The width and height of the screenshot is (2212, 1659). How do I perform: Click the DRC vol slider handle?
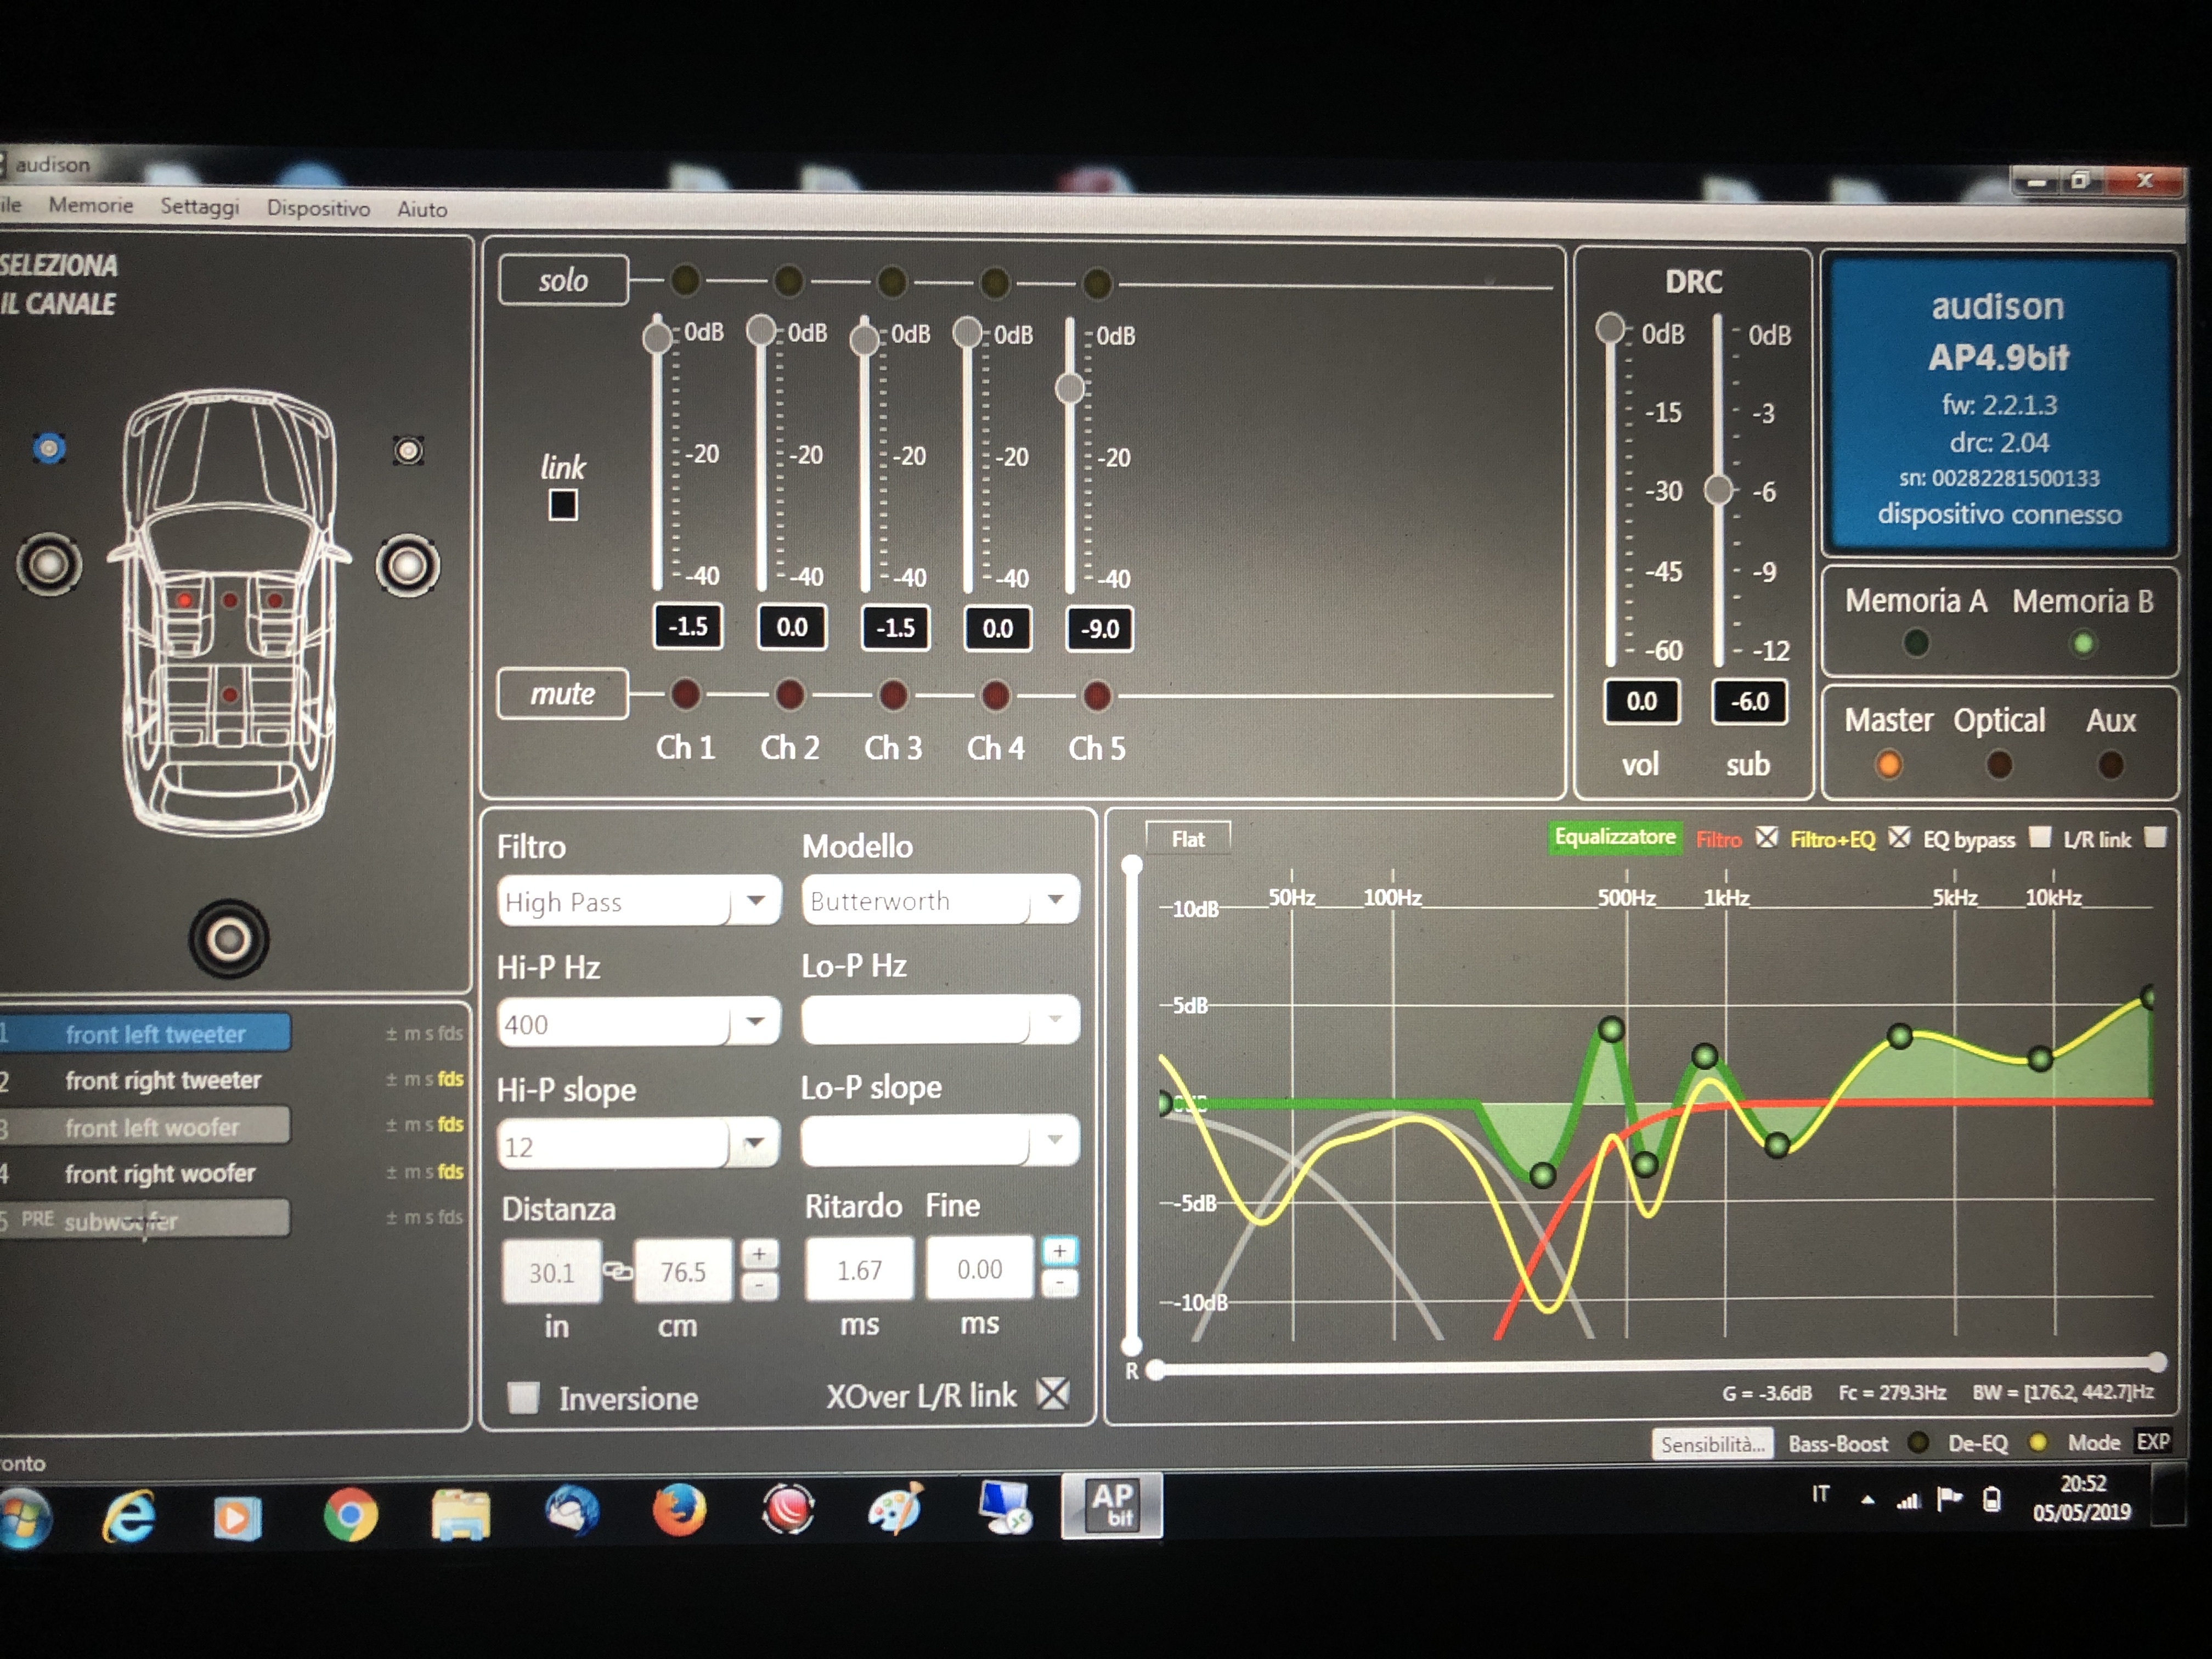pos(1610,328)
